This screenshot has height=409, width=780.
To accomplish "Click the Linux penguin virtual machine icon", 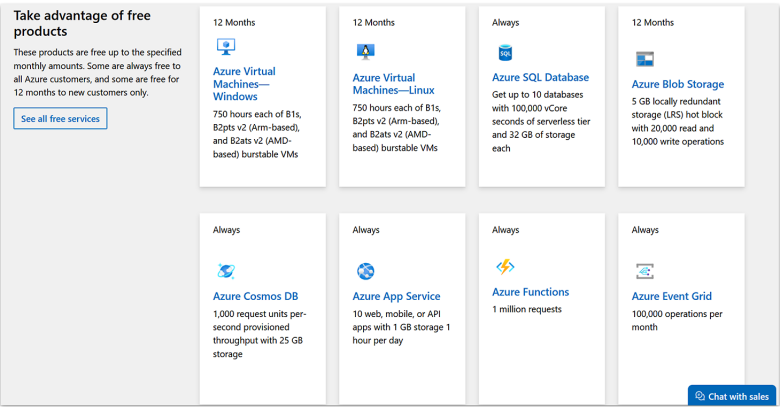I will coord(366,51).
